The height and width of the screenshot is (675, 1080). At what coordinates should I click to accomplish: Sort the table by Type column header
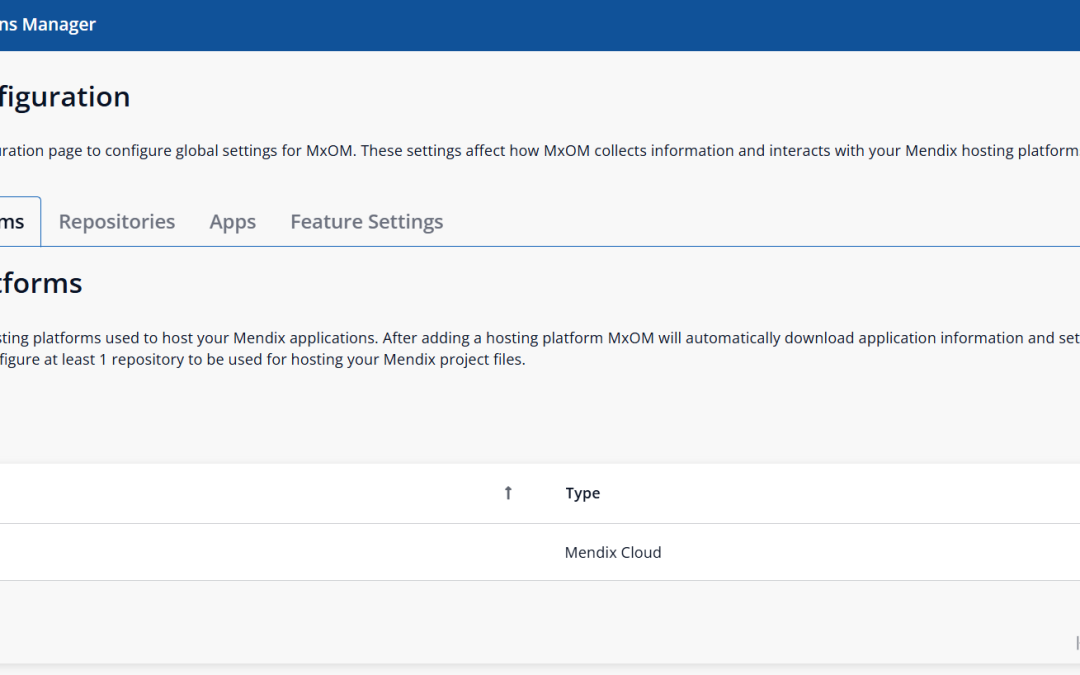tap(582, 493)
